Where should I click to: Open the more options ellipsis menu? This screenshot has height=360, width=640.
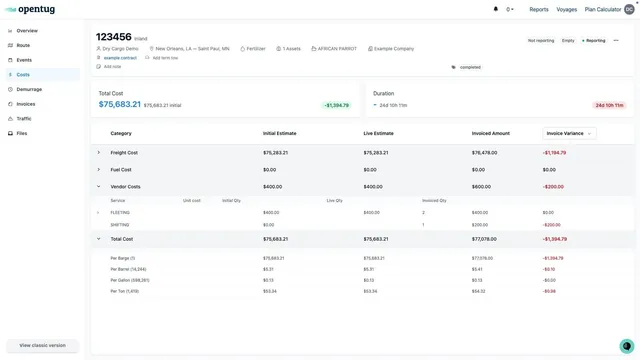(x=616, y=41)
